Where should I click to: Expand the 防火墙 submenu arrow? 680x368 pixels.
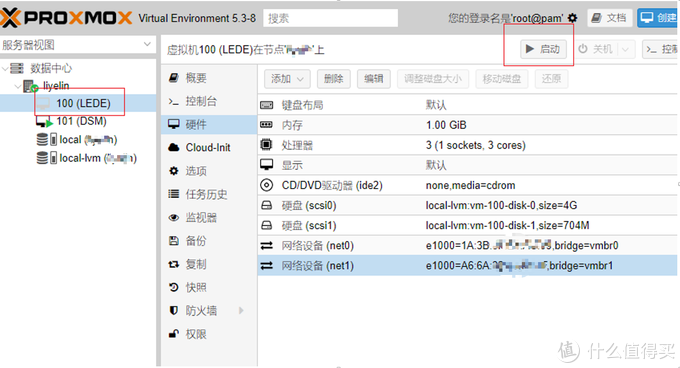(241, 310)
